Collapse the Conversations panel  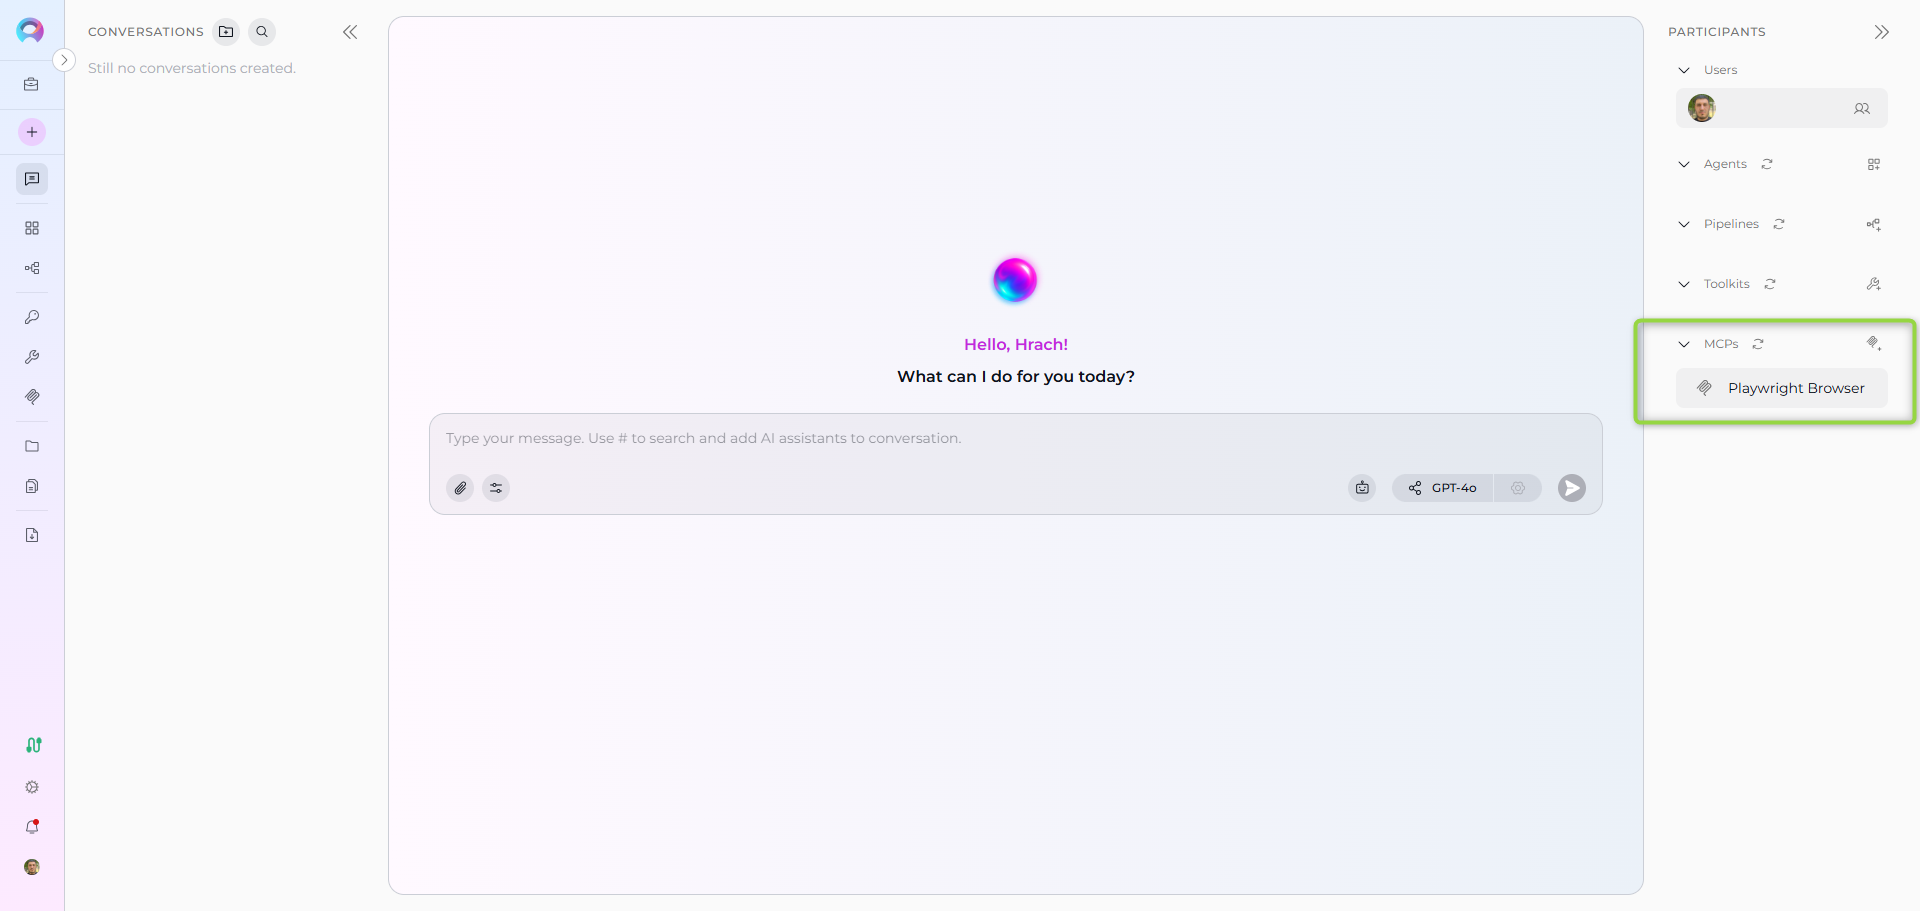350,32
